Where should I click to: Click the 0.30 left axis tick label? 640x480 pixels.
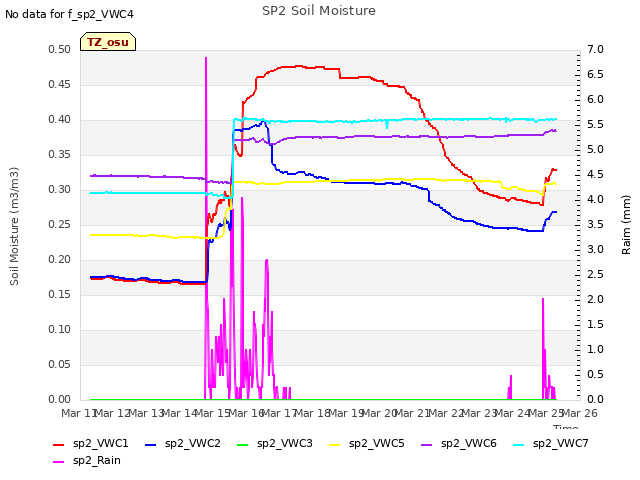(60, 190)
